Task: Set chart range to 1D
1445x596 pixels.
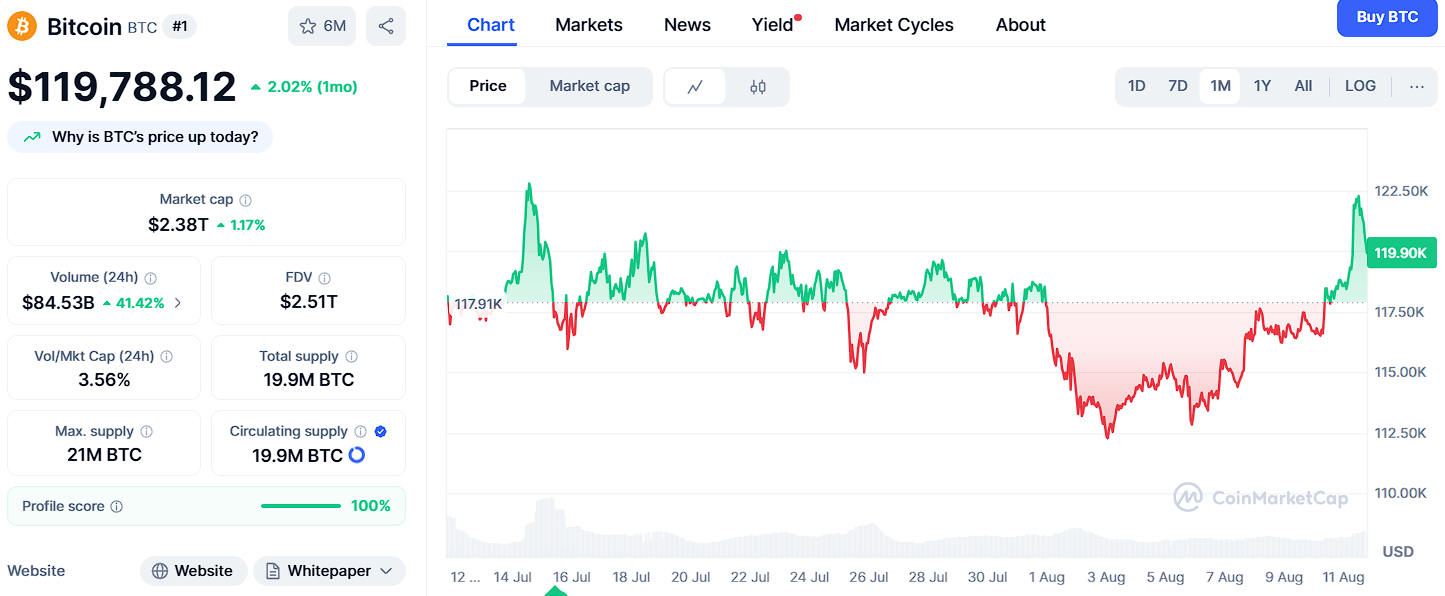Action: tap(1137, 86)
